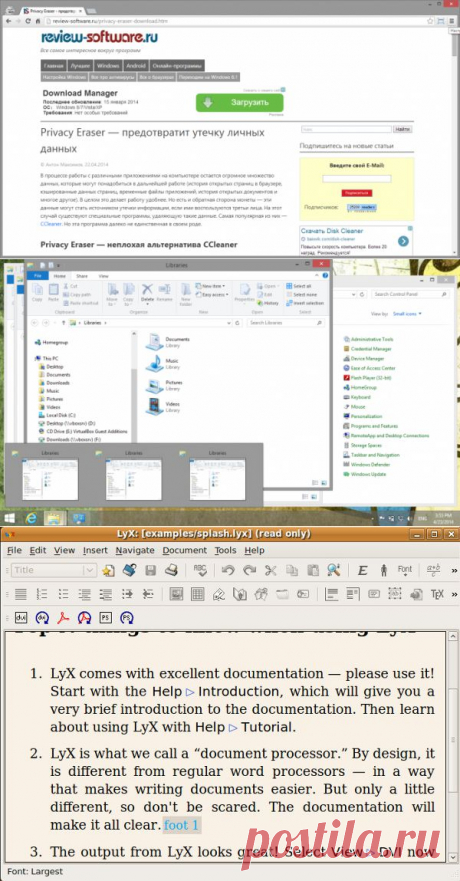The height and width of the screenshot is (881, 460).
Task: Click the New document icon in LyX
Action: coord(108,570)
